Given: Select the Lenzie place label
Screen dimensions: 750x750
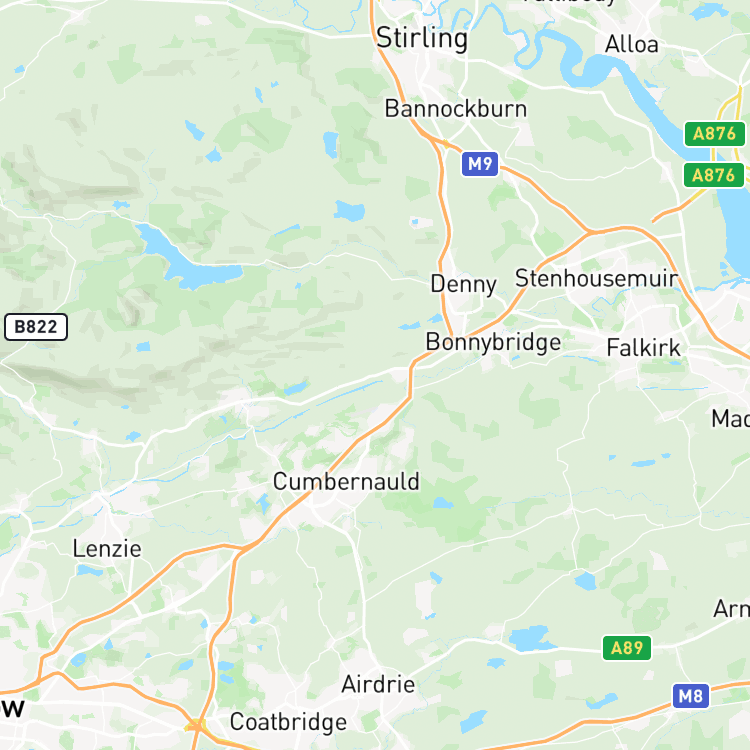Looking at the screenshot, I should [x=107, y=549].
